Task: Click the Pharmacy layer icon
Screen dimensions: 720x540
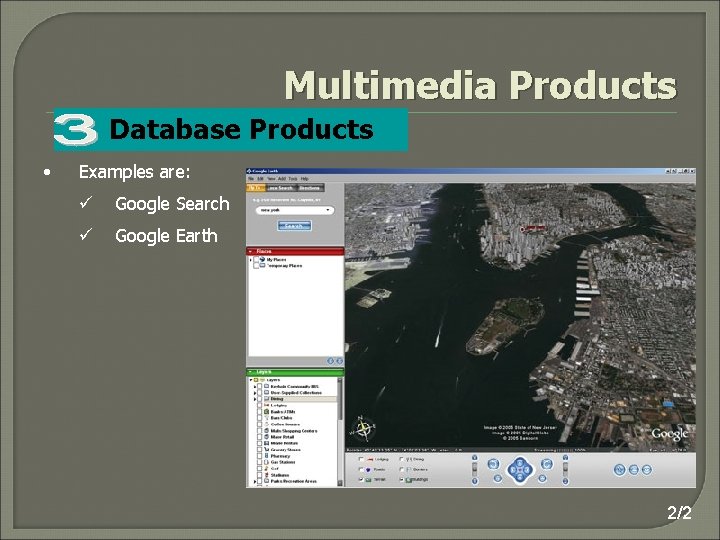Action: click(266, 456)
